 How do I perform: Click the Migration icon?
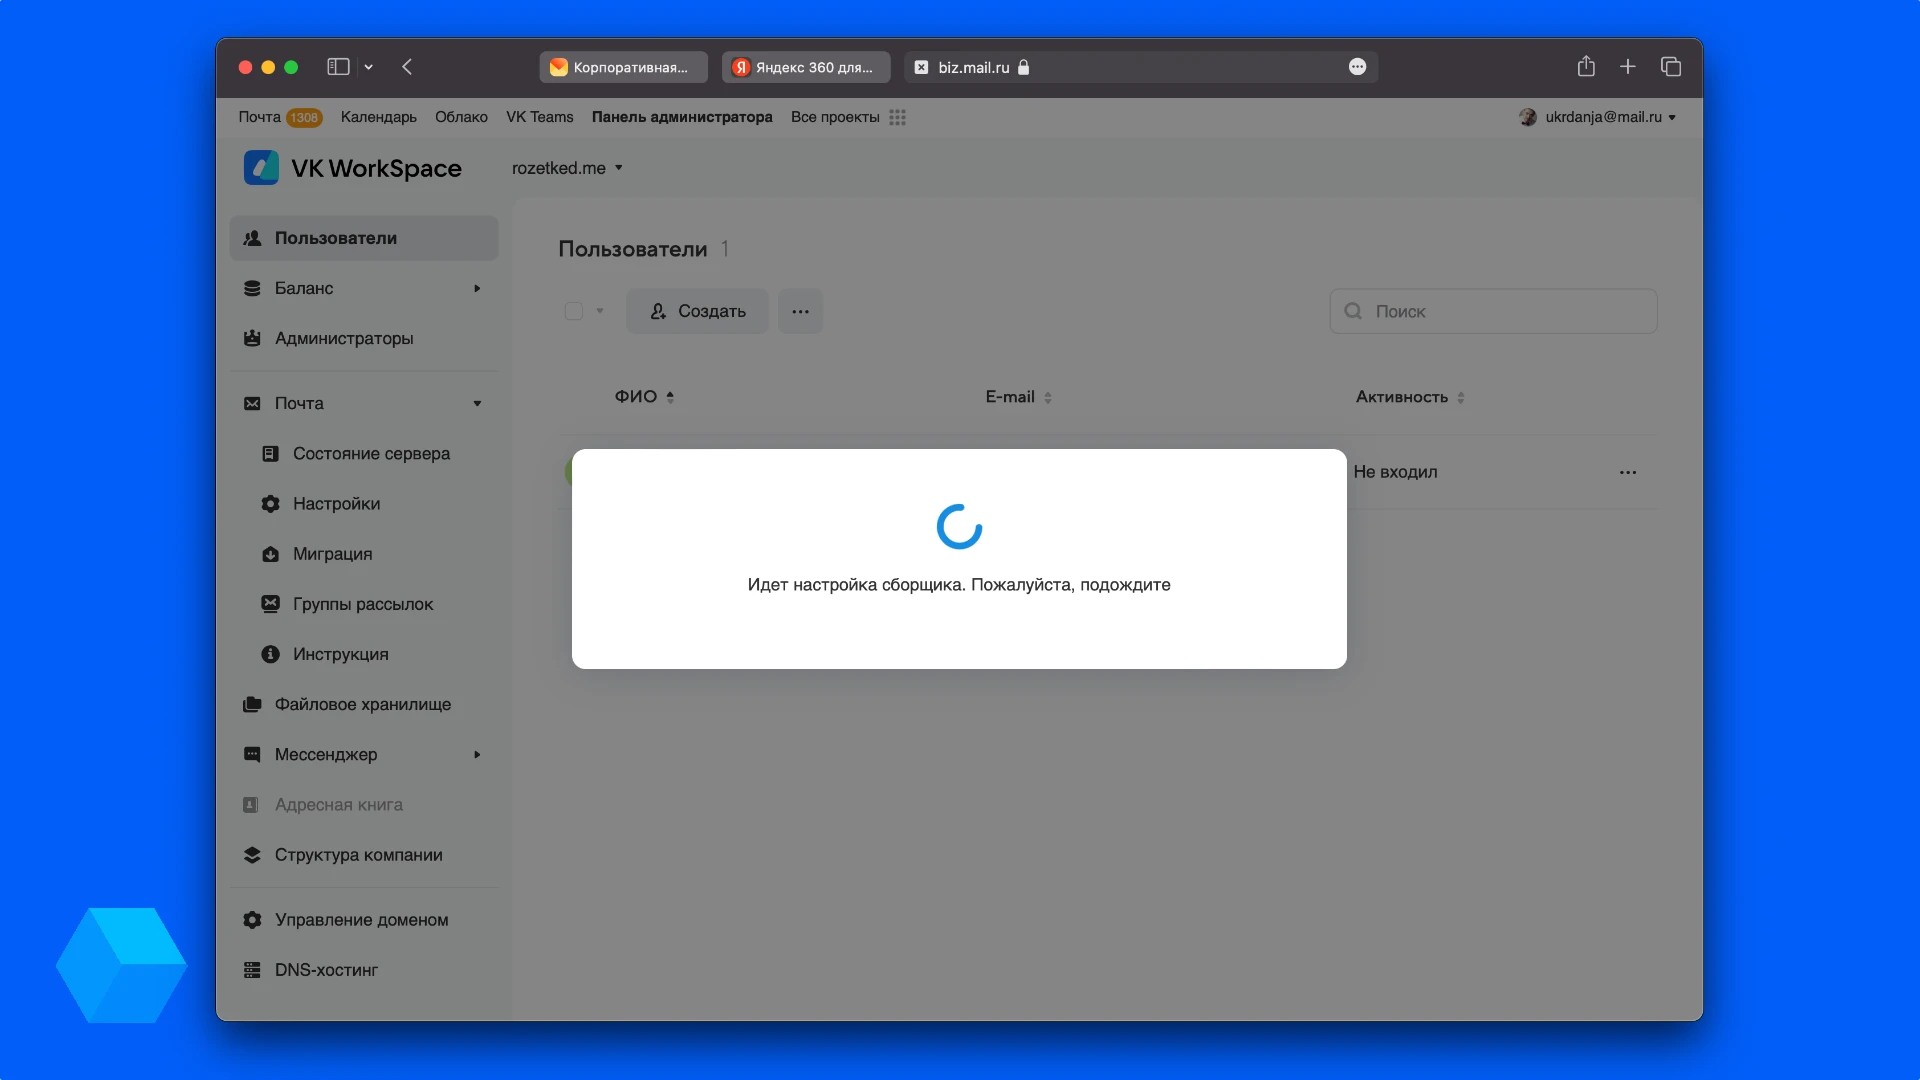pos(270,554)
